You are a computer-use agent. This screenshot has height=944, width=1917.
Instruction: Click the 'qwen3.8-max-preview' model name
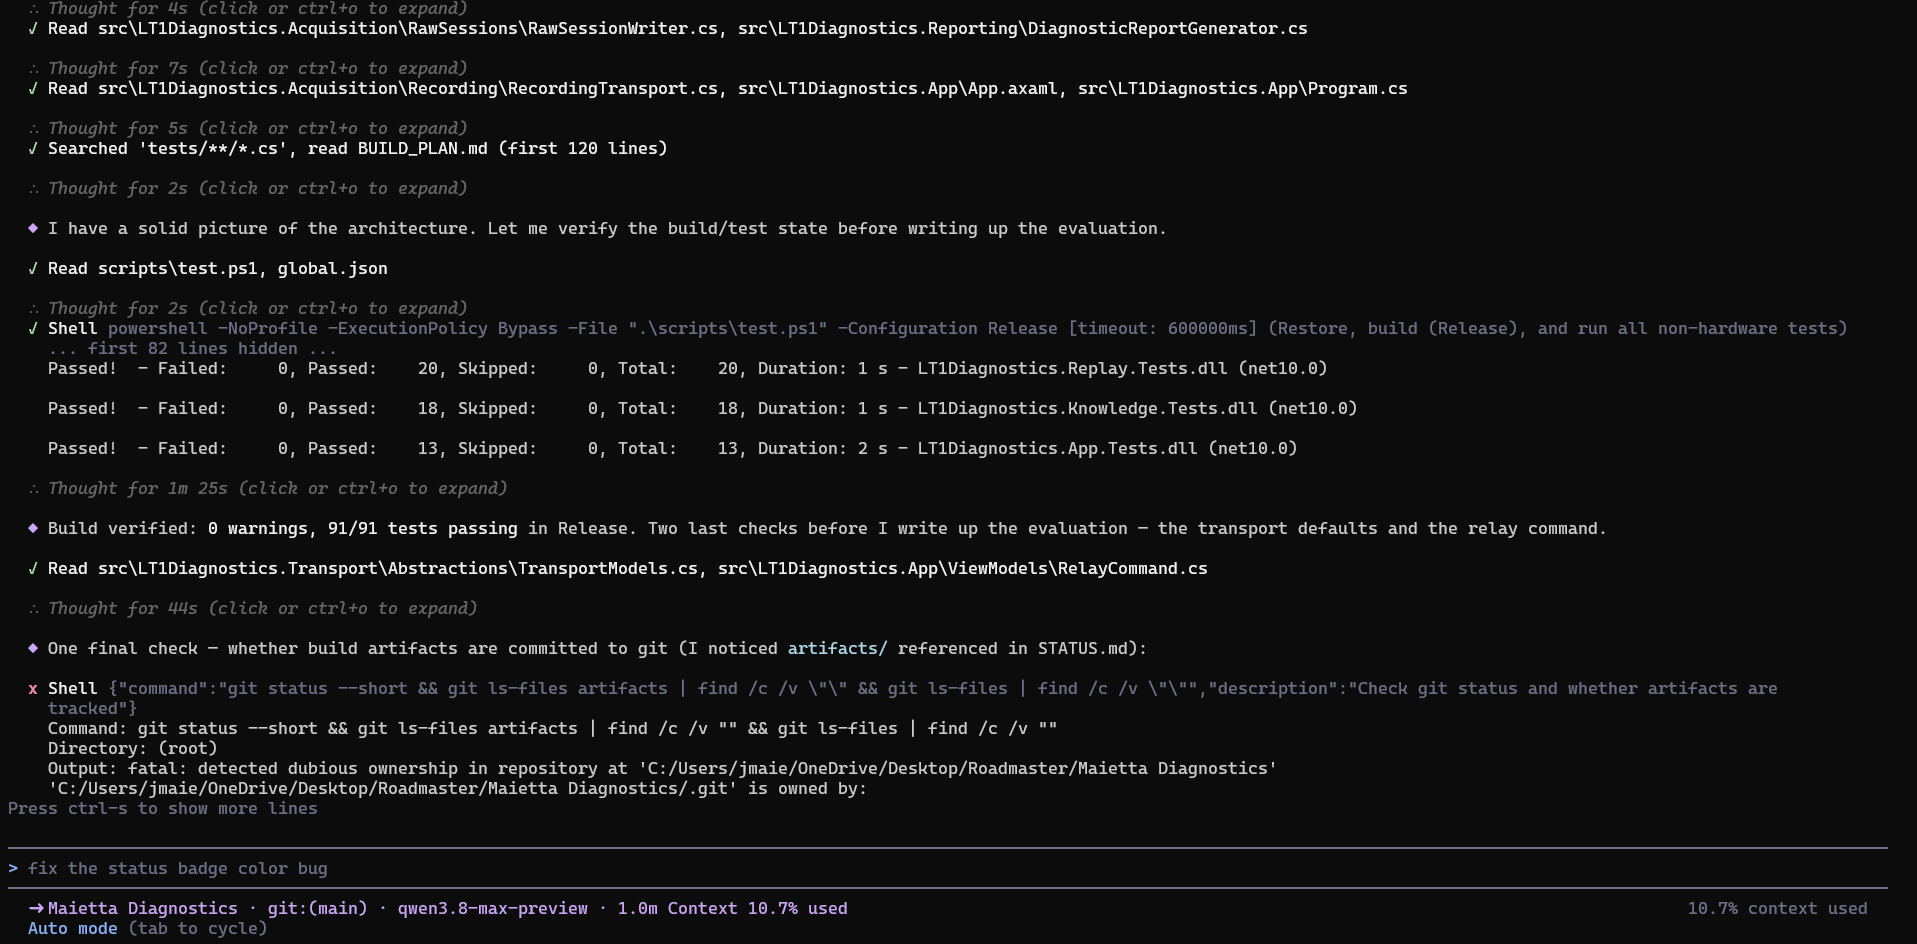(493, 908)
